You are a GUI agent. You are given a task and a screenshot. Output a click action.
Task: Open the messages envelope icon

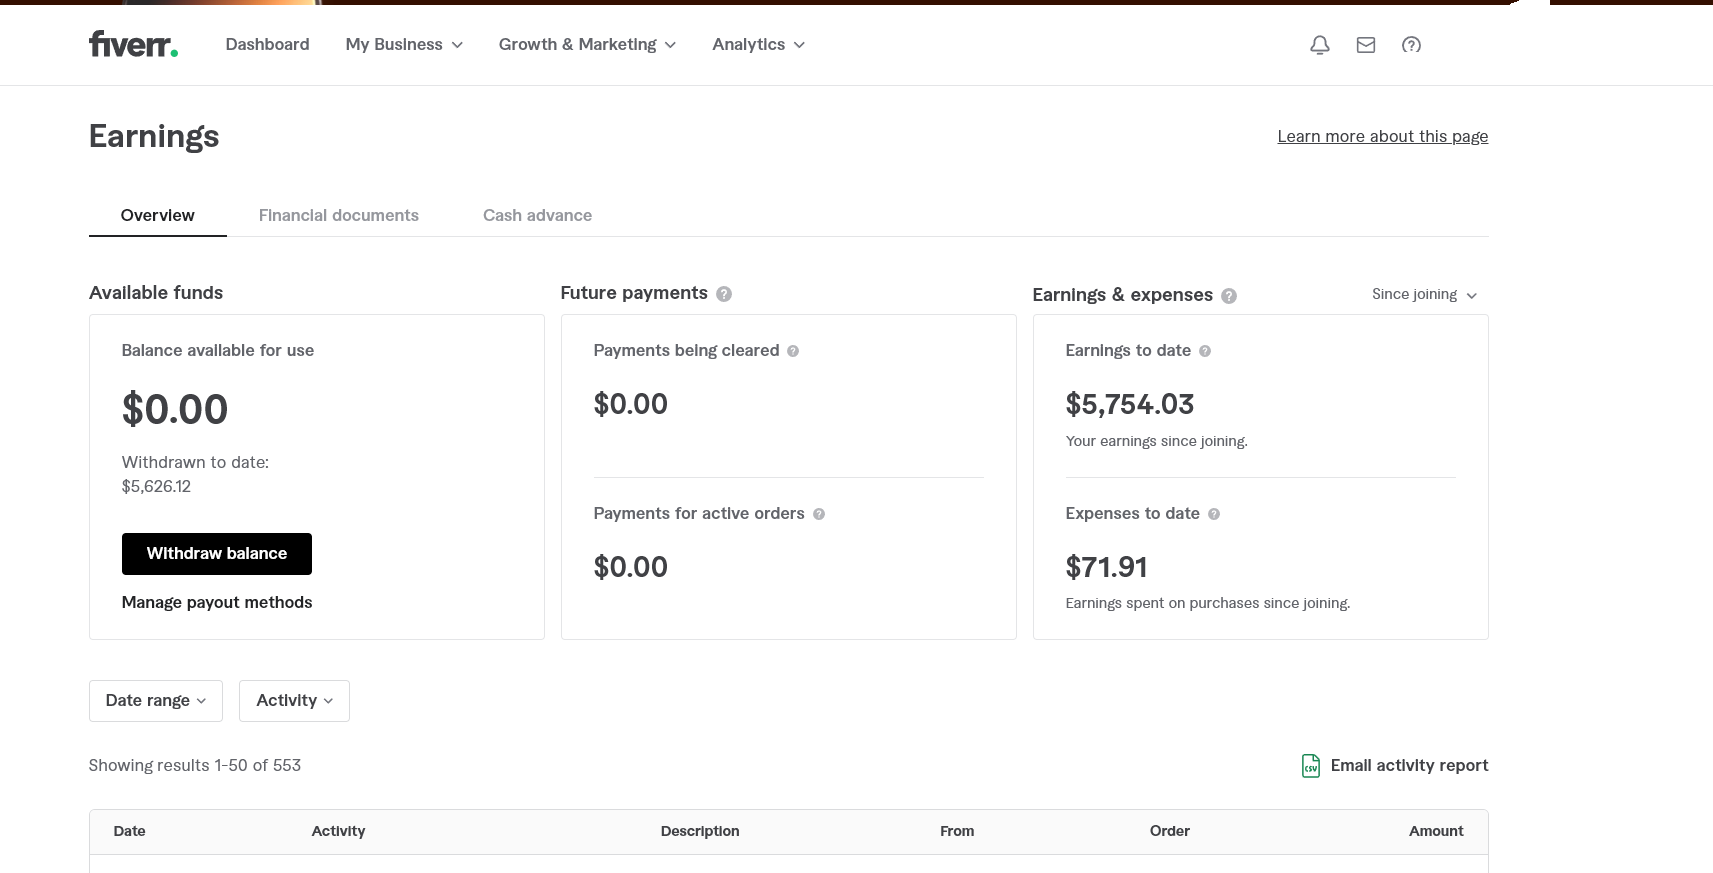pos(1366,45)
